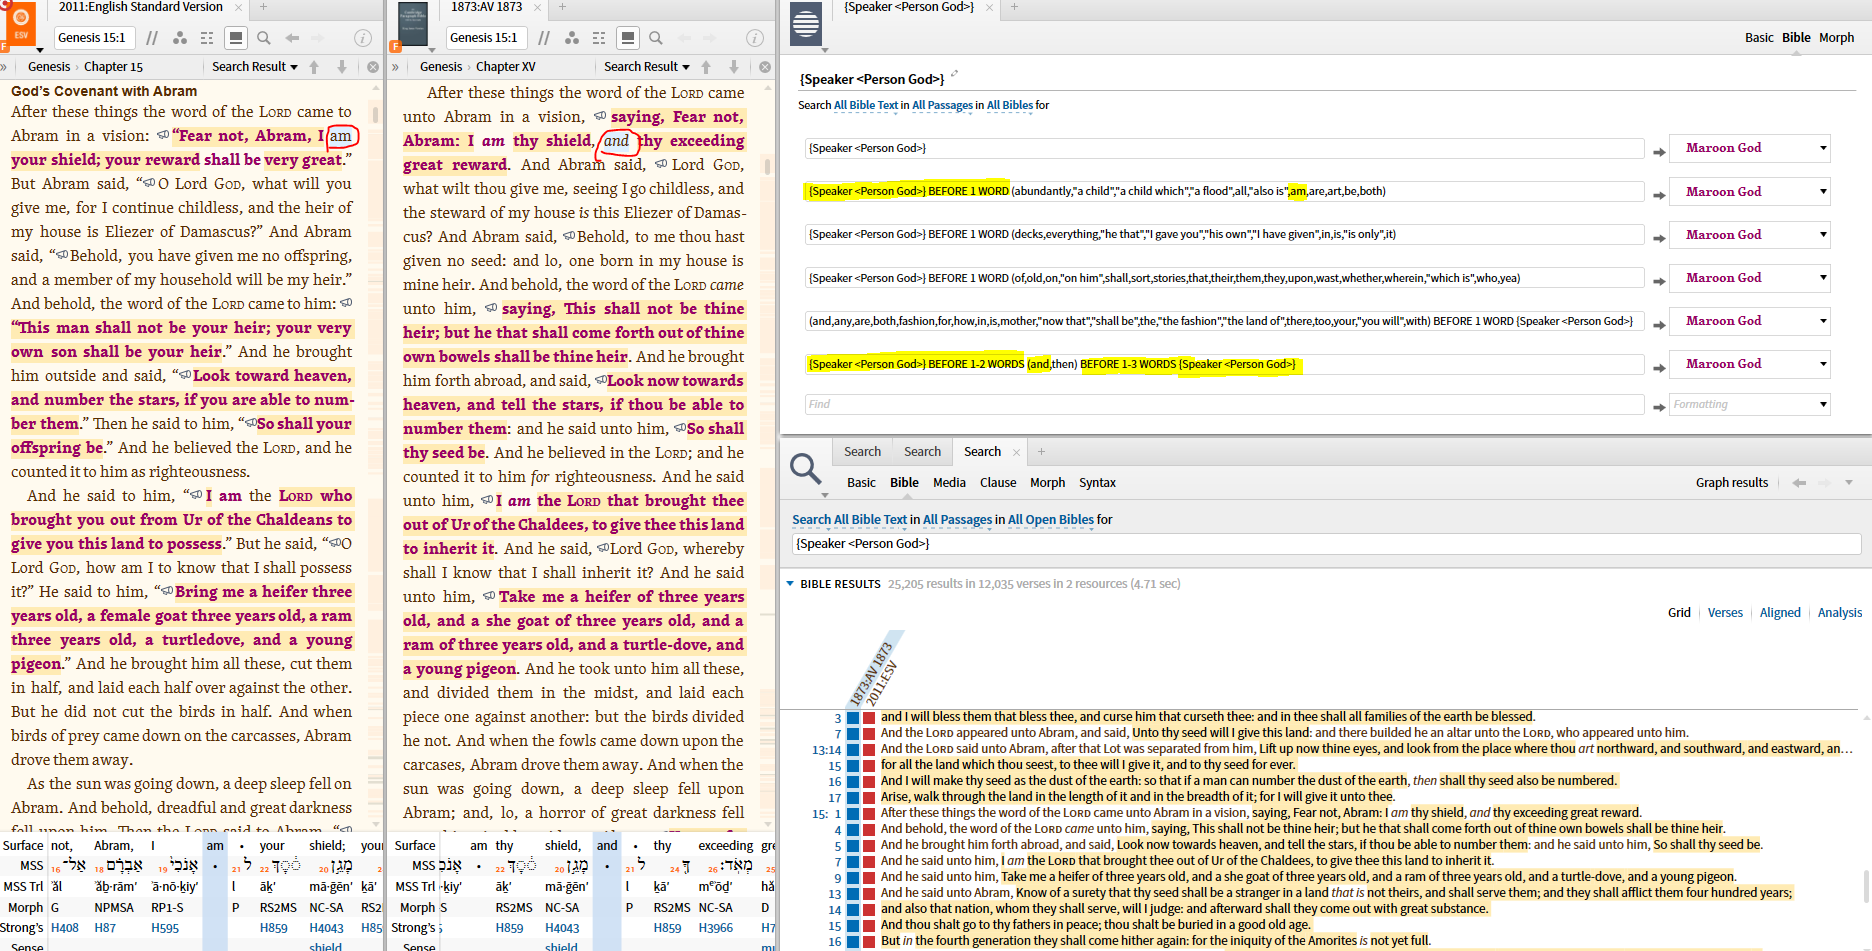Switch to 1873:AV 1873 tab
The image size is (1872, 951).
[x=486, y=7]
